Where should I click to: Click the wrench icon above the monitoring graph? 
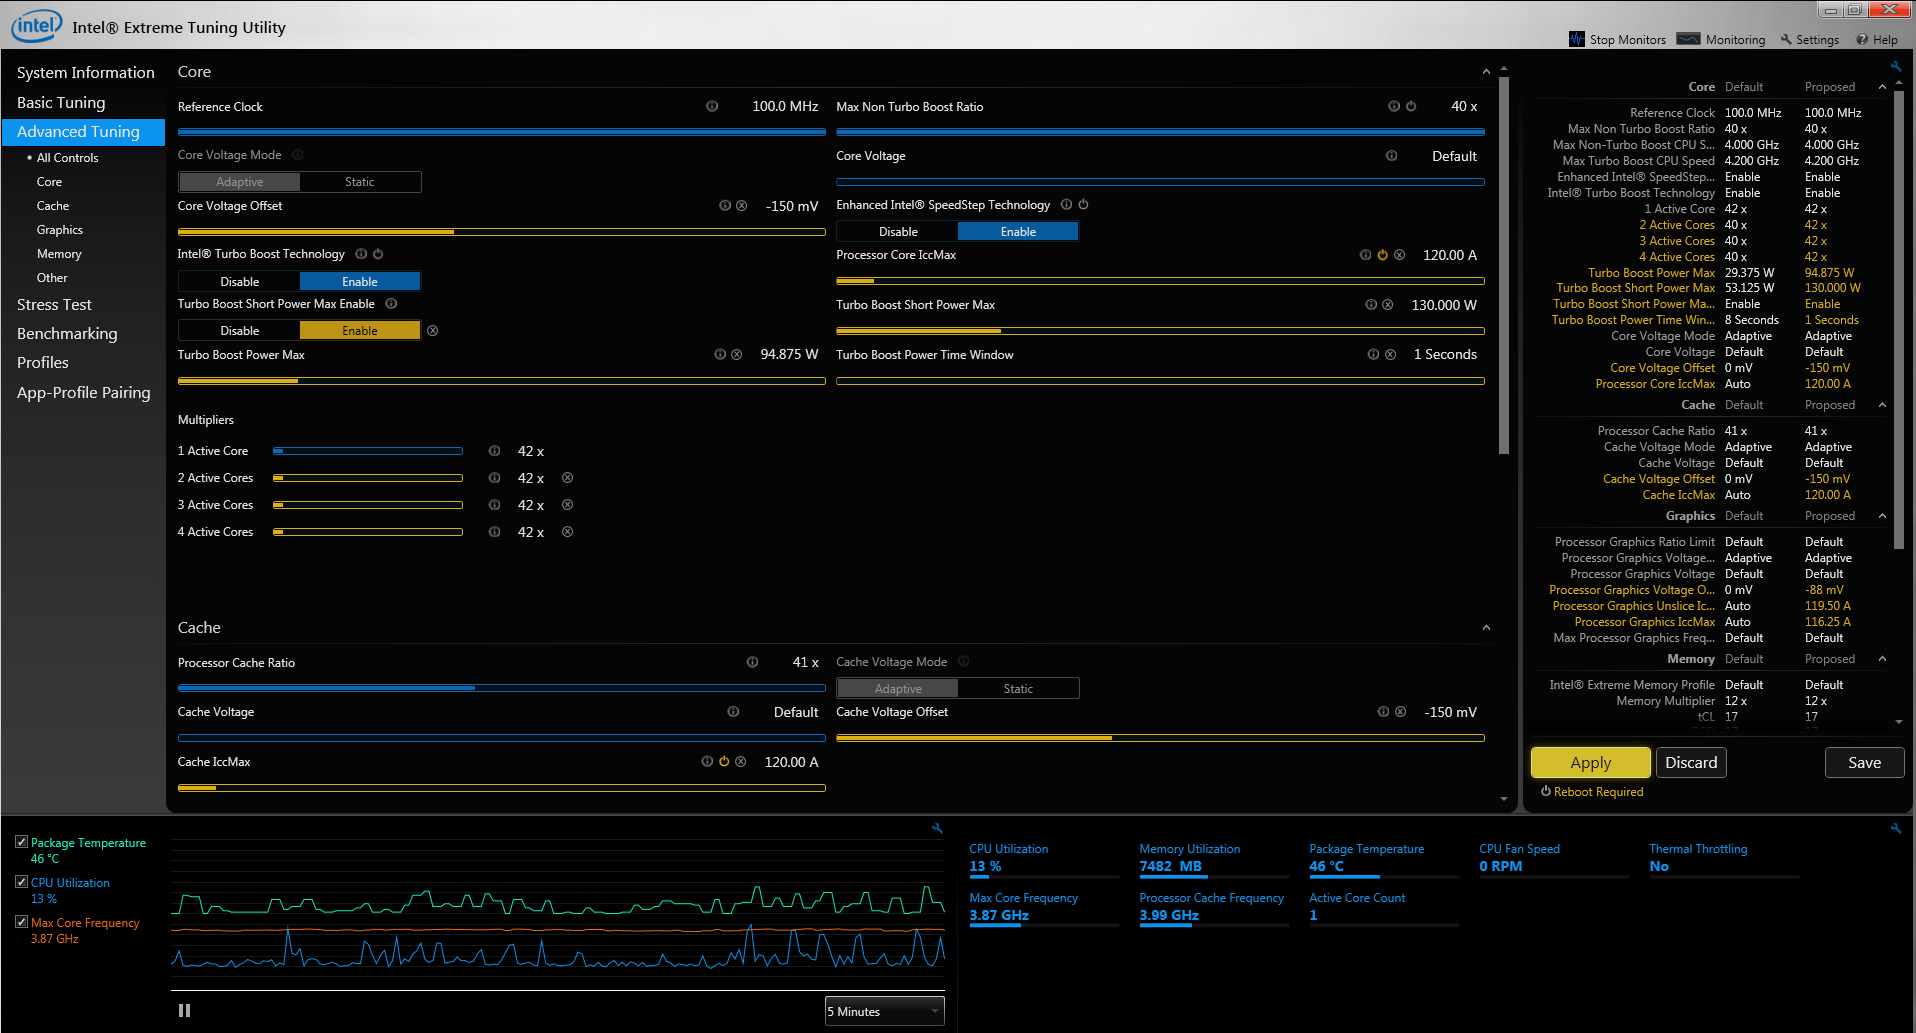pyautogui.click(x=937, y=828)
